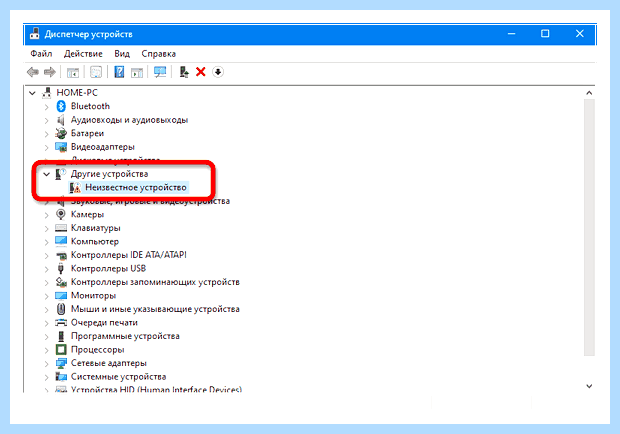Select the Сетевые адаптеры network icon
This screenshot has height=434, width=620.
tap(61, 363)
